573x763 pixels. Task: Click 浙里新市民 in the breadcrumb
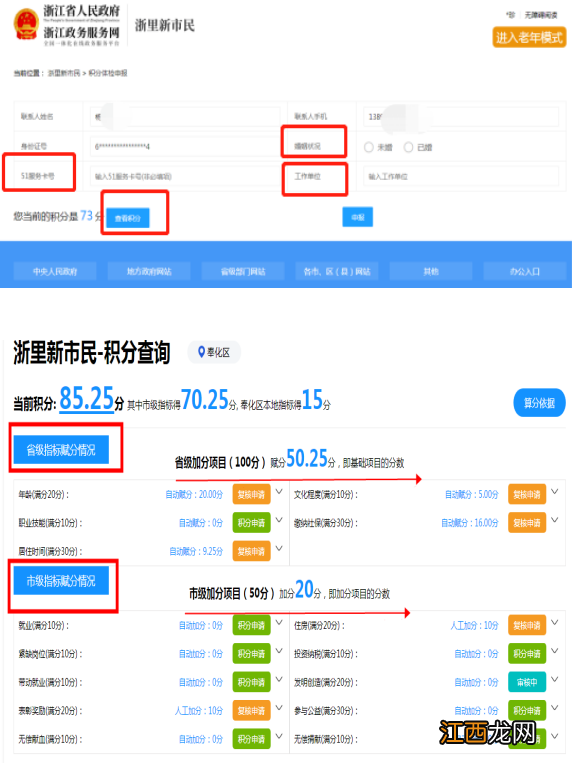click(x=64, y=73)
